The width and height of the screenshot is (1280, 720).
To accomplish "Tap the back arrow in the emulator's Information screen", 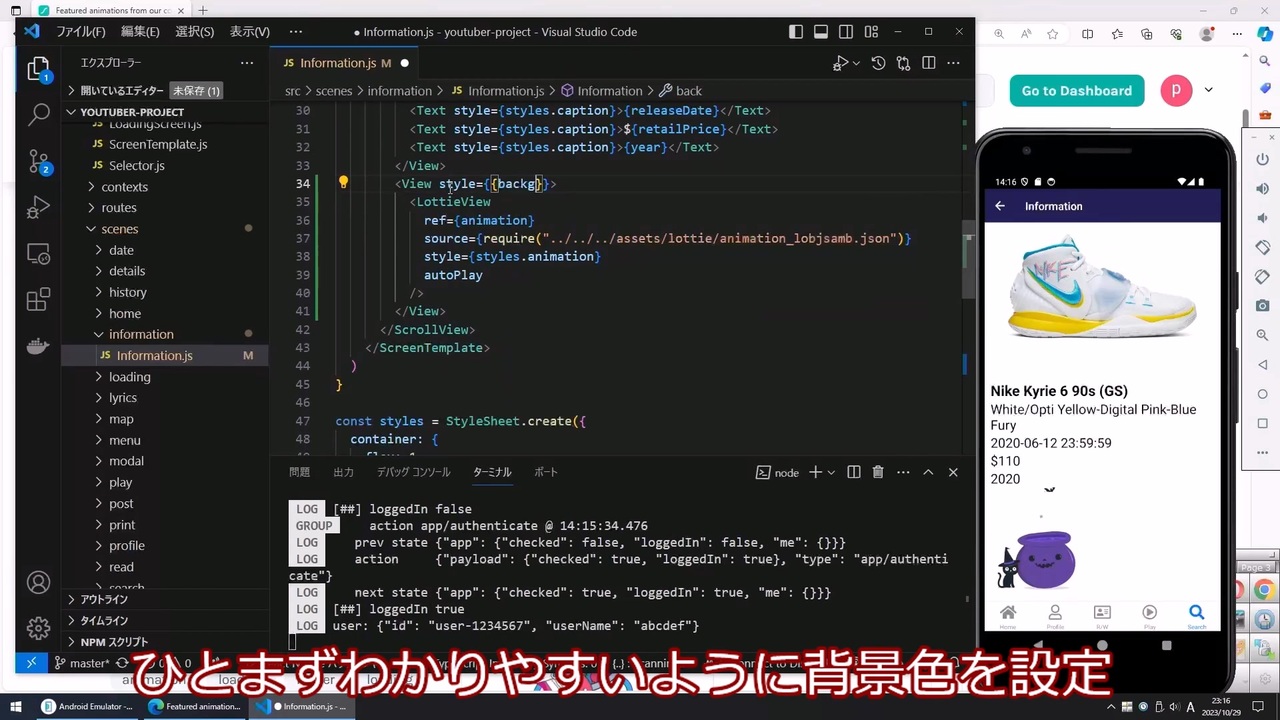I will click(1000, 206).
